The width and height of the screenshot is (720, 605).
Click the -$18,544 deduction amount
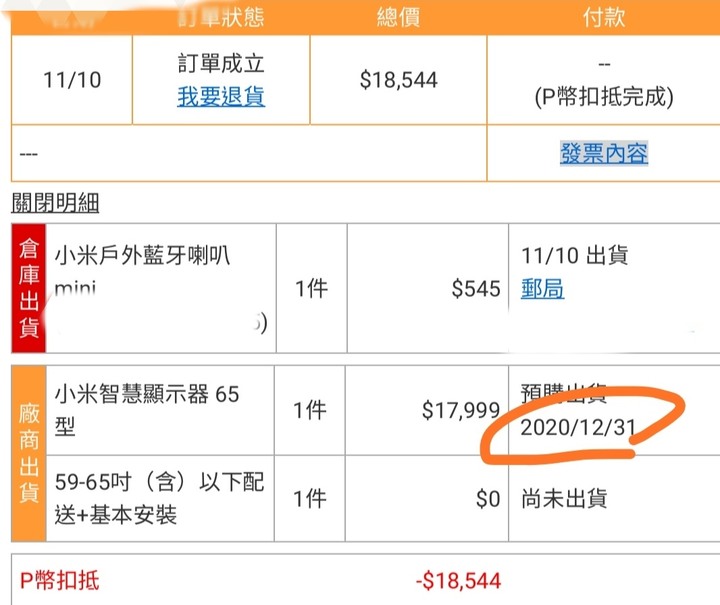click(458, 581)
